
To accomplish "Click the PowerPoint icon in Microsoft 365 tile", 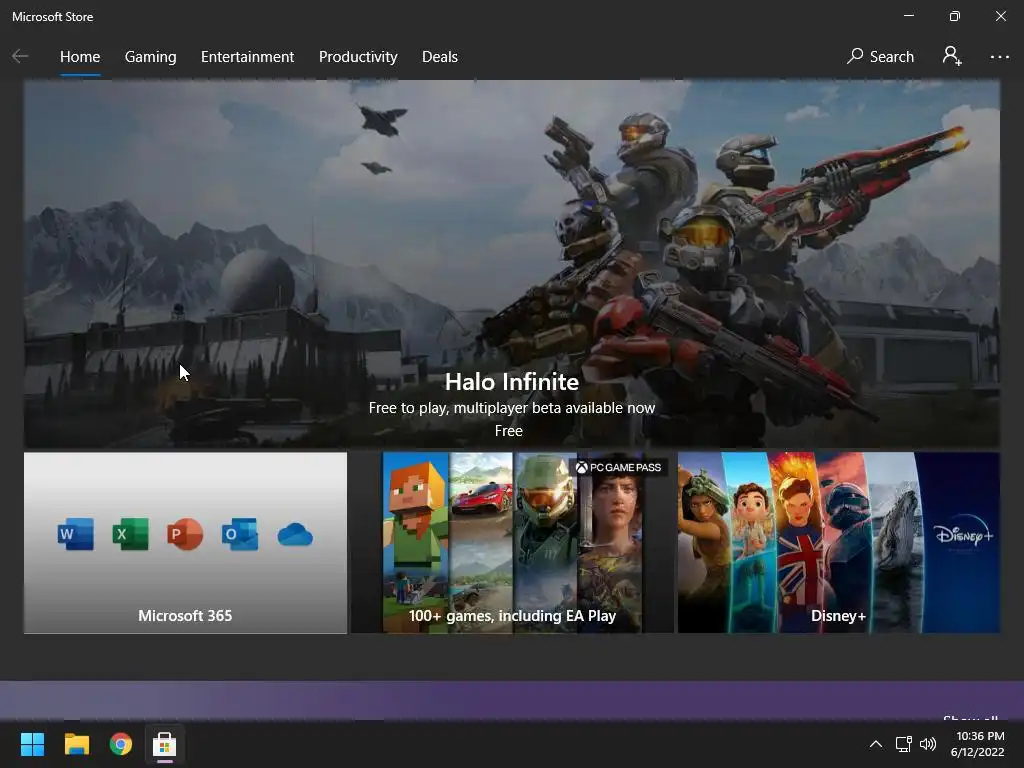I will 185,534.
